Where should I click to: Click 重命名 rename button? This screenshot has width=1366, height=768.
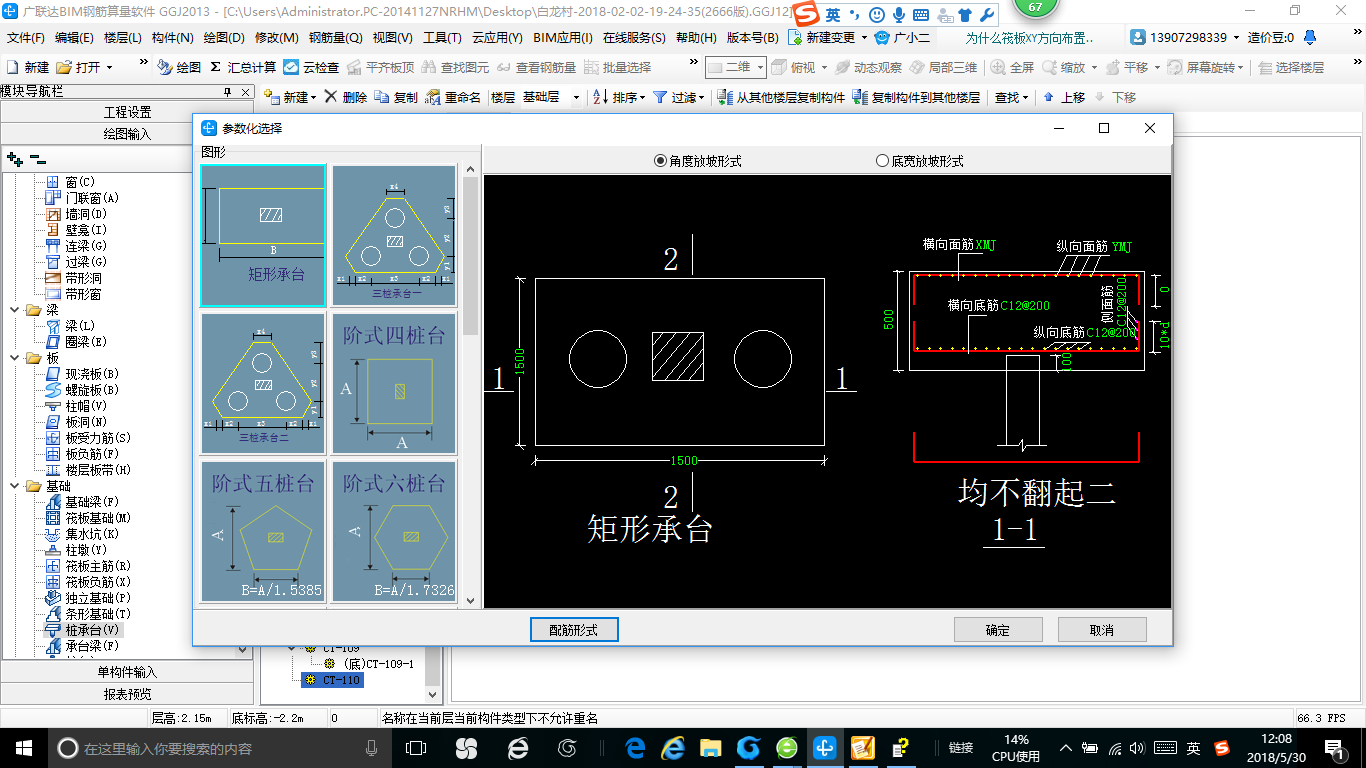[453, 97]
